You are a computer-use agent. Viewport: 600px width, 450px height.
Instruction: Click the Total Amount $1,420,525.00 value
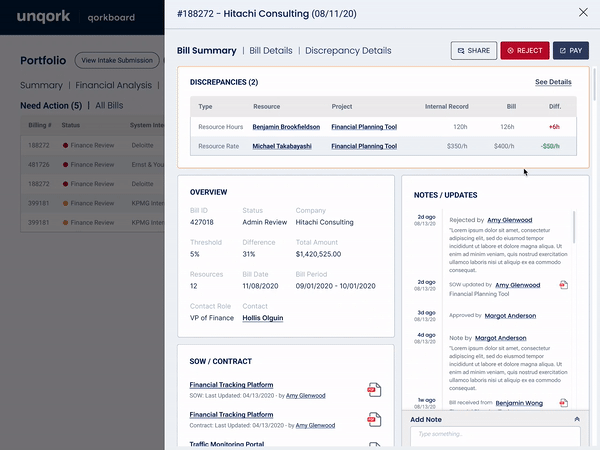[x=318, y=254]
